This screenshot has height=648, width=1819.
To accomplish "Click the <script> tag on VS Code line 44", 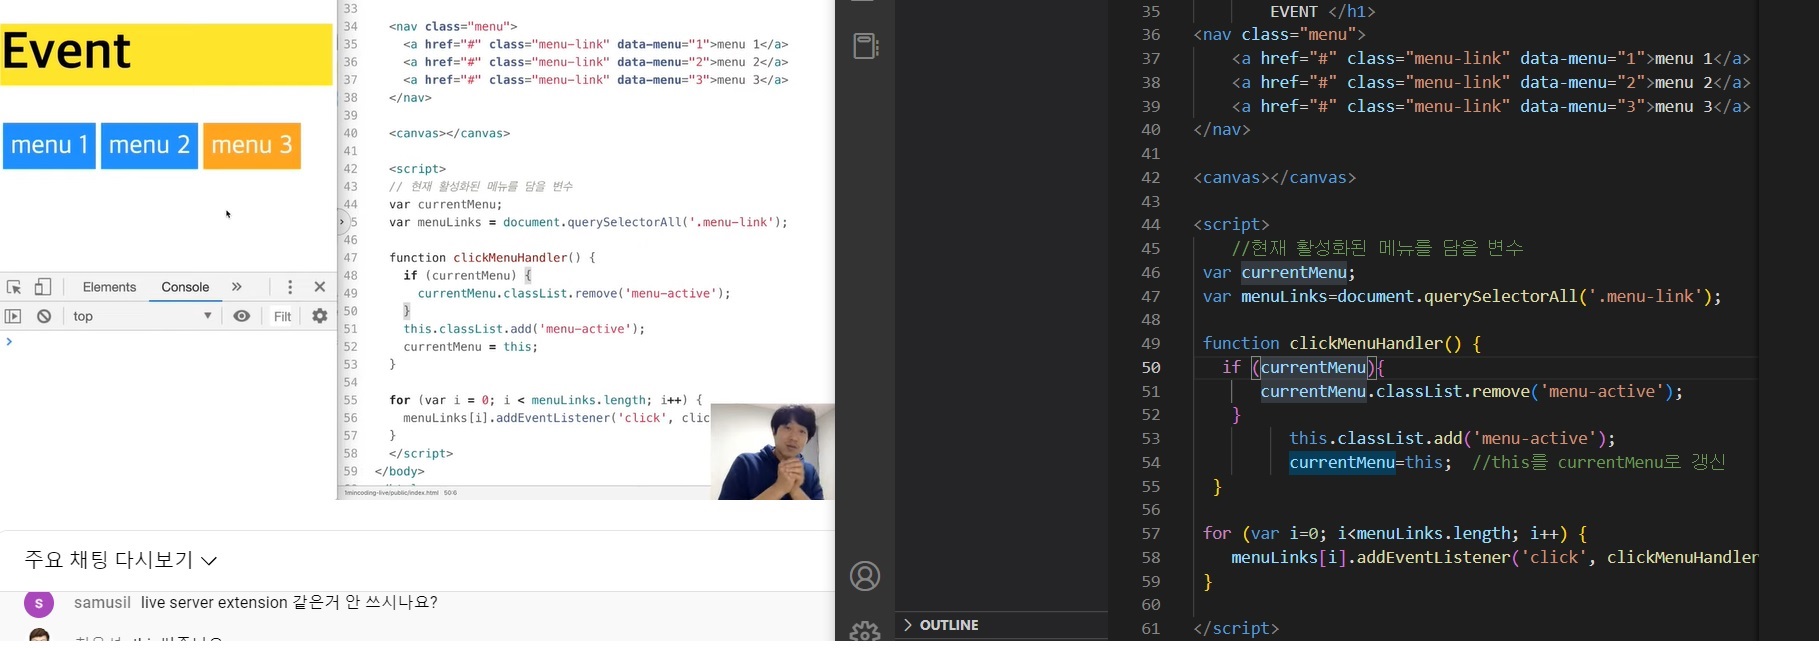I will pyautogui.click(x=1231, y=224).
